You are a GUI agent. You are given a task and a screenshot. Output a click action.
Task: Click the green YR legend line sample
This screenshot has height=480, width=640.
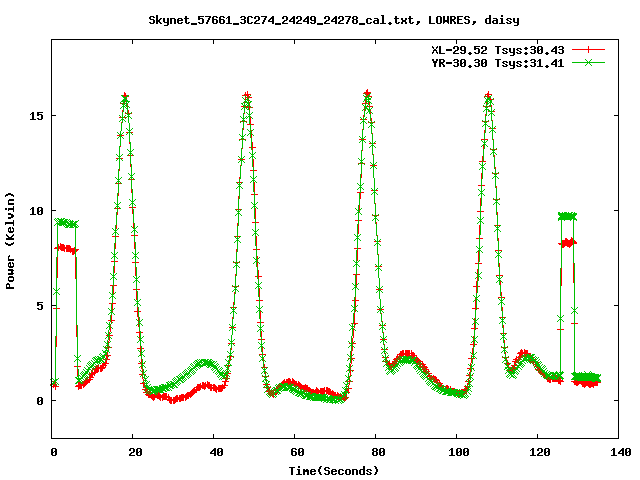(588, 62)
